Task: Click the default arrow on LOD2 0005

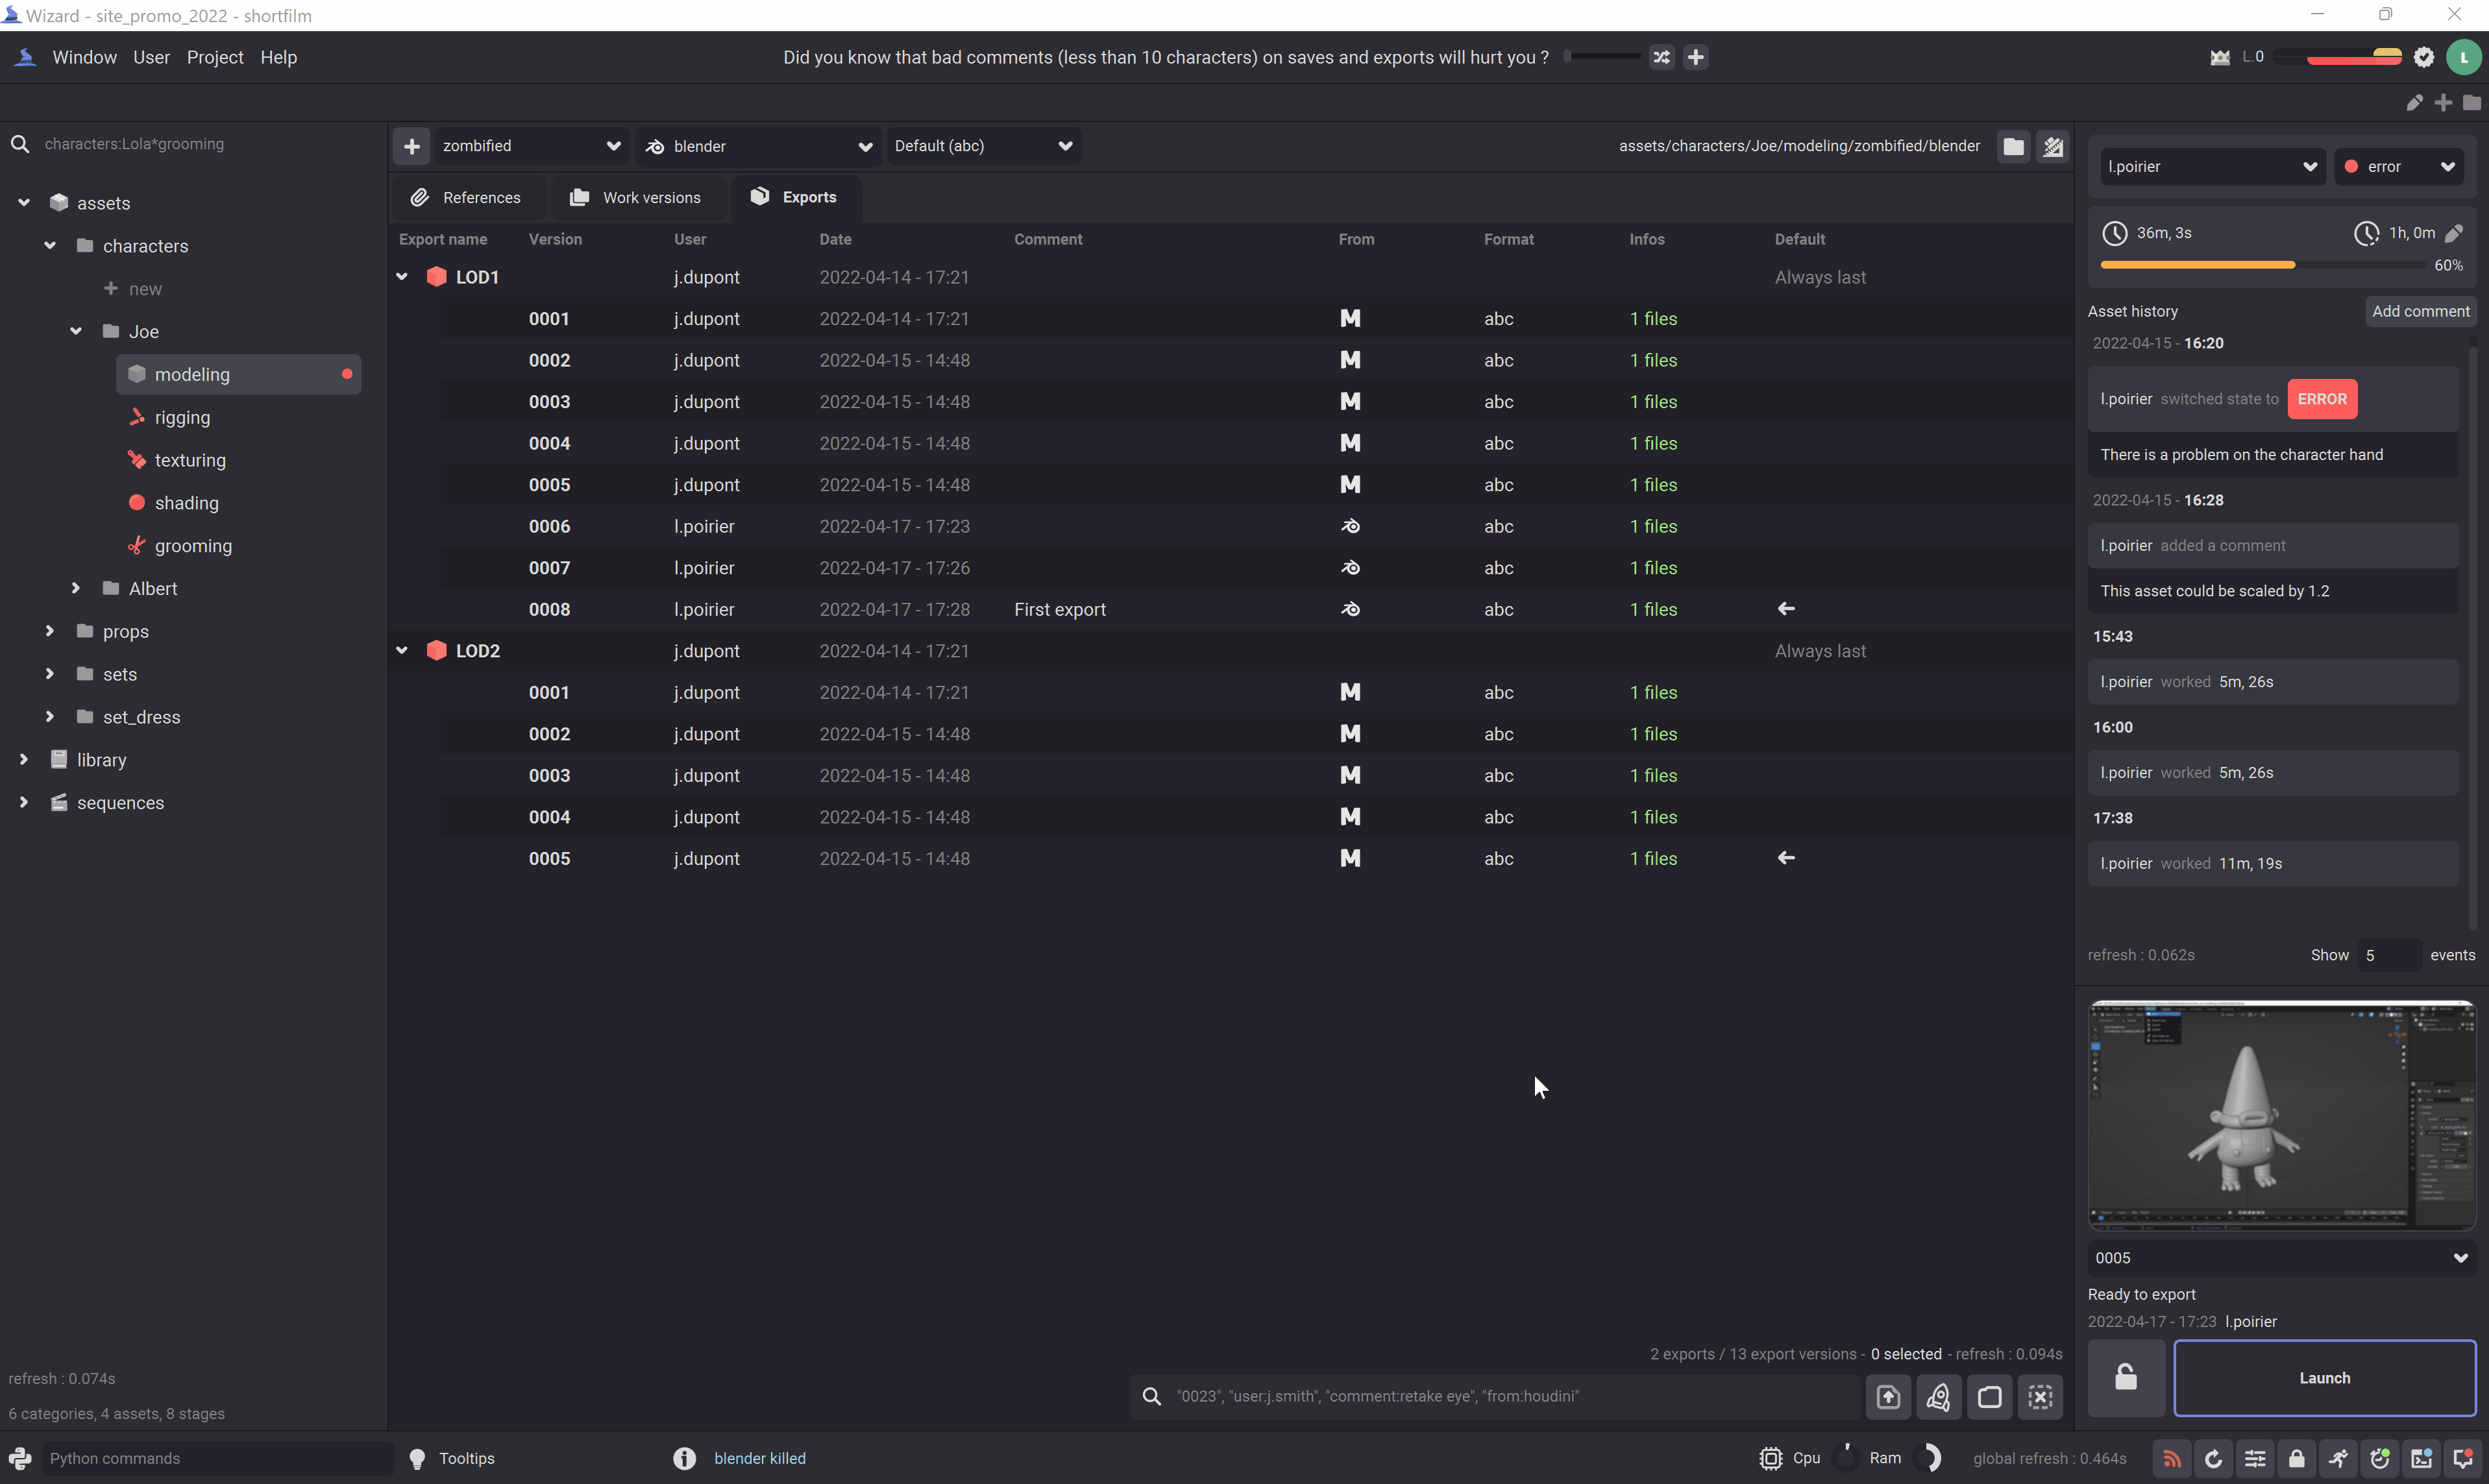Action: [1787, 858]
